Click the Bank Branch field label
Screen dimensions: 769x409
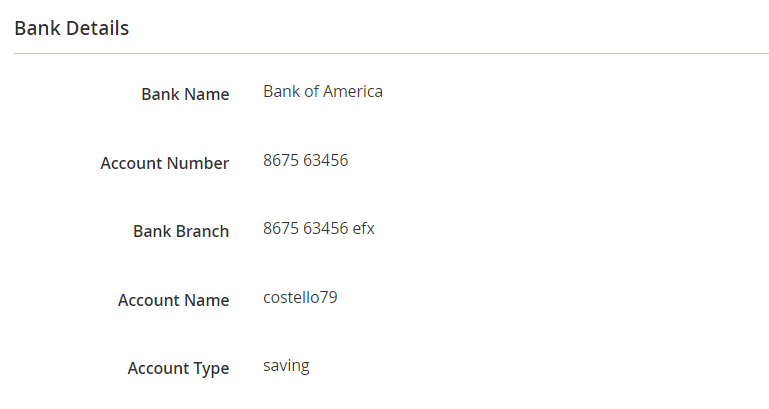click(181, 231)
